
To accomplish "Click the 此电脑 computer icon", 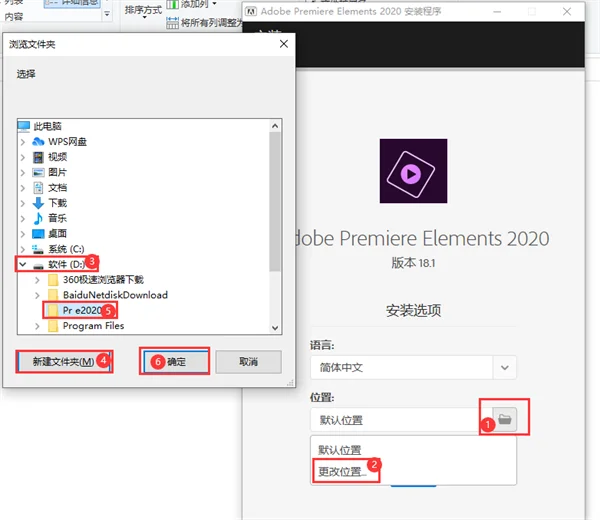I will 24,126.
